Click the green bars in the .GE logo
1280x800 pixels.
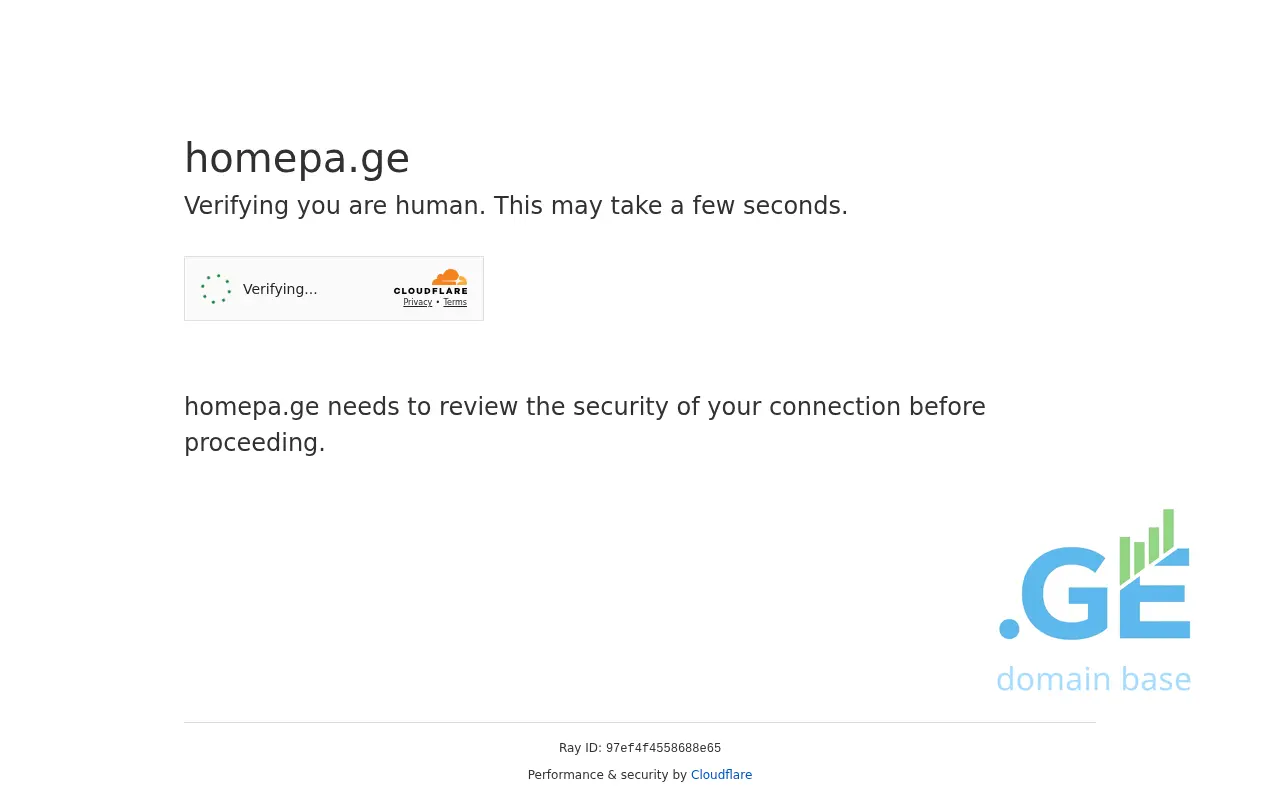point(1146,545)
